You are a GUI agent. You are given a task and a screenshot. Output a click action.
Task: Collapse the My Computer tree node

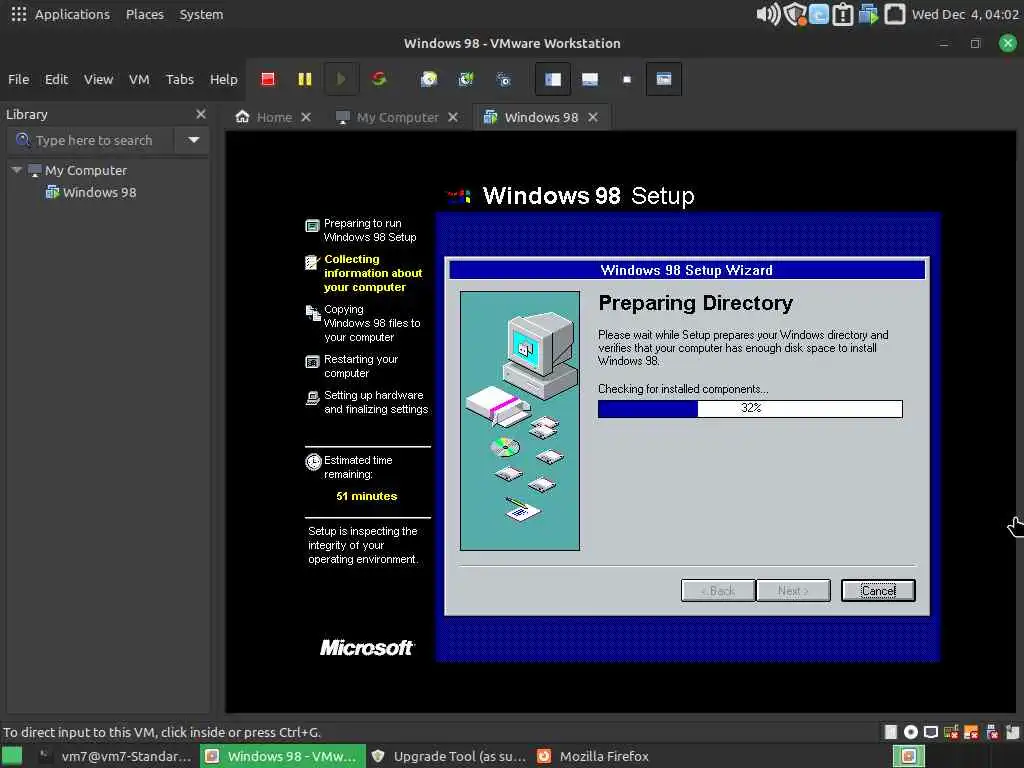coord(16,170)
